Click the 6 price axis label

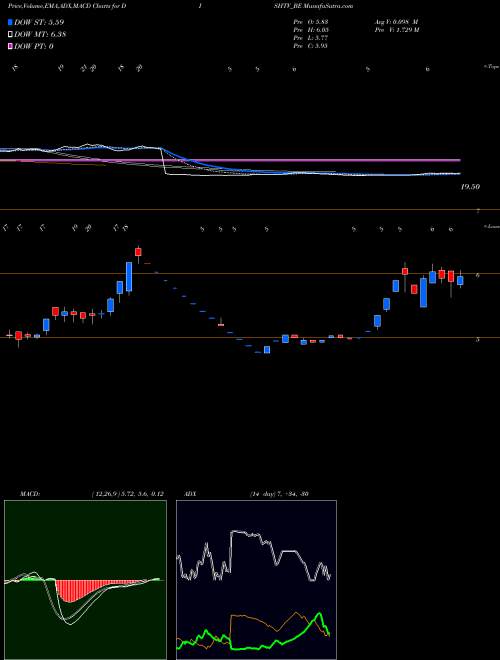478,275
